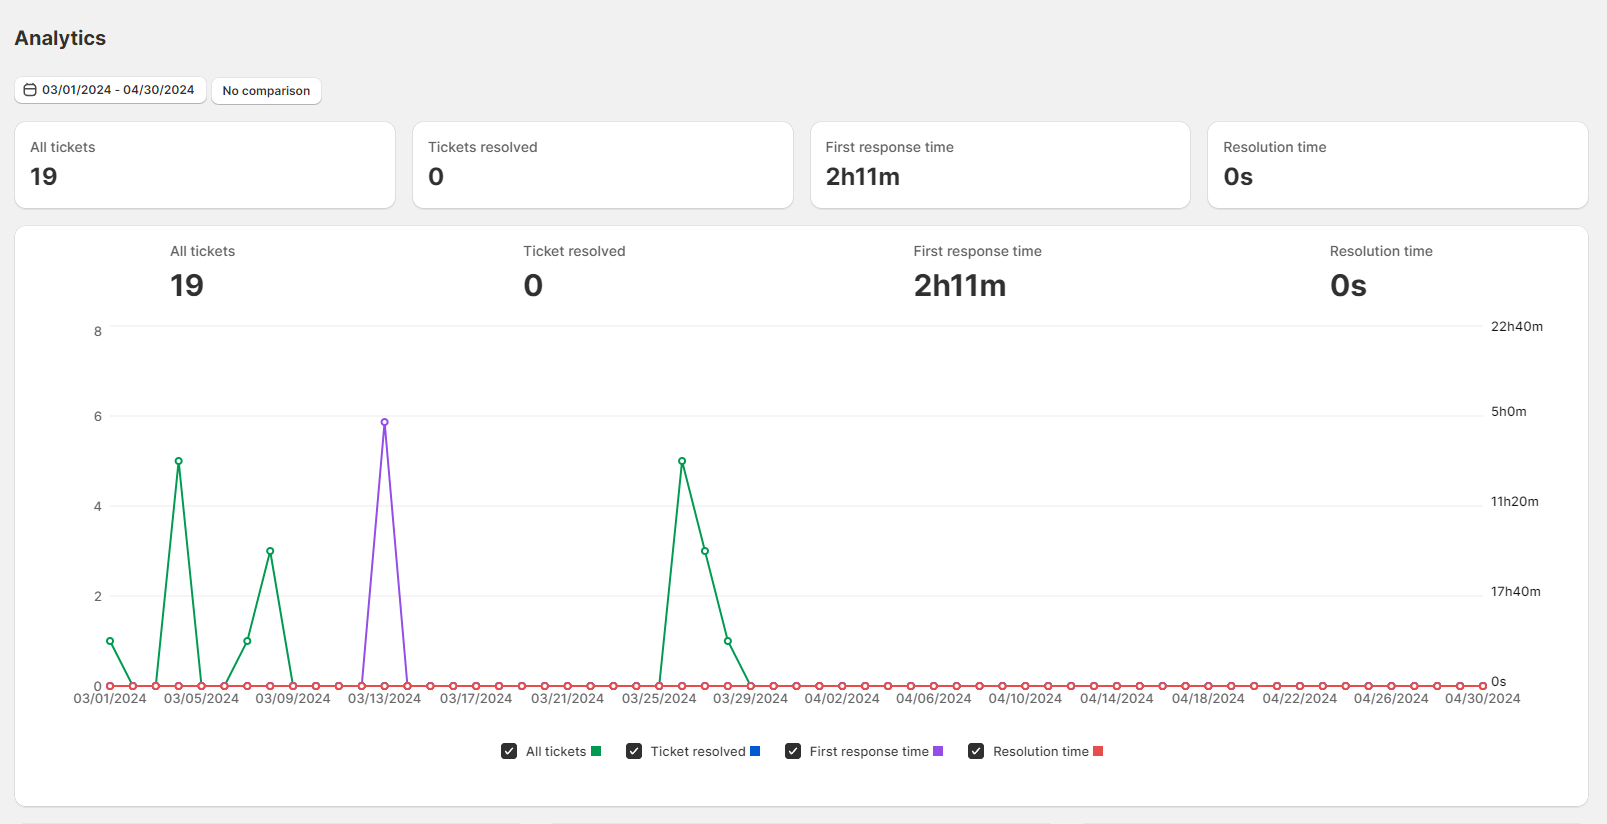Click the purple peak point near 03/13/2024
Viewport: 1607px width, 824px height.
click(384, 422)
